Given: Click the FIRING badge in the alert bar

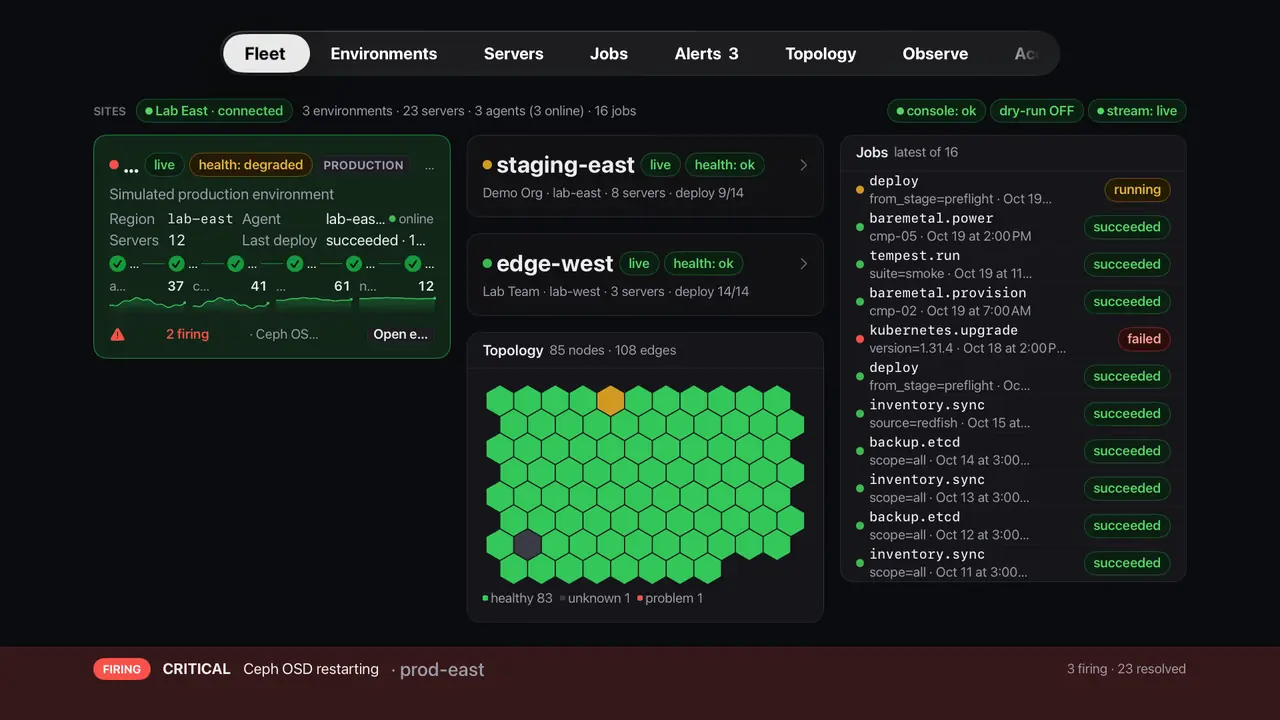Looking at the screenshot, I should pos(122,669).
